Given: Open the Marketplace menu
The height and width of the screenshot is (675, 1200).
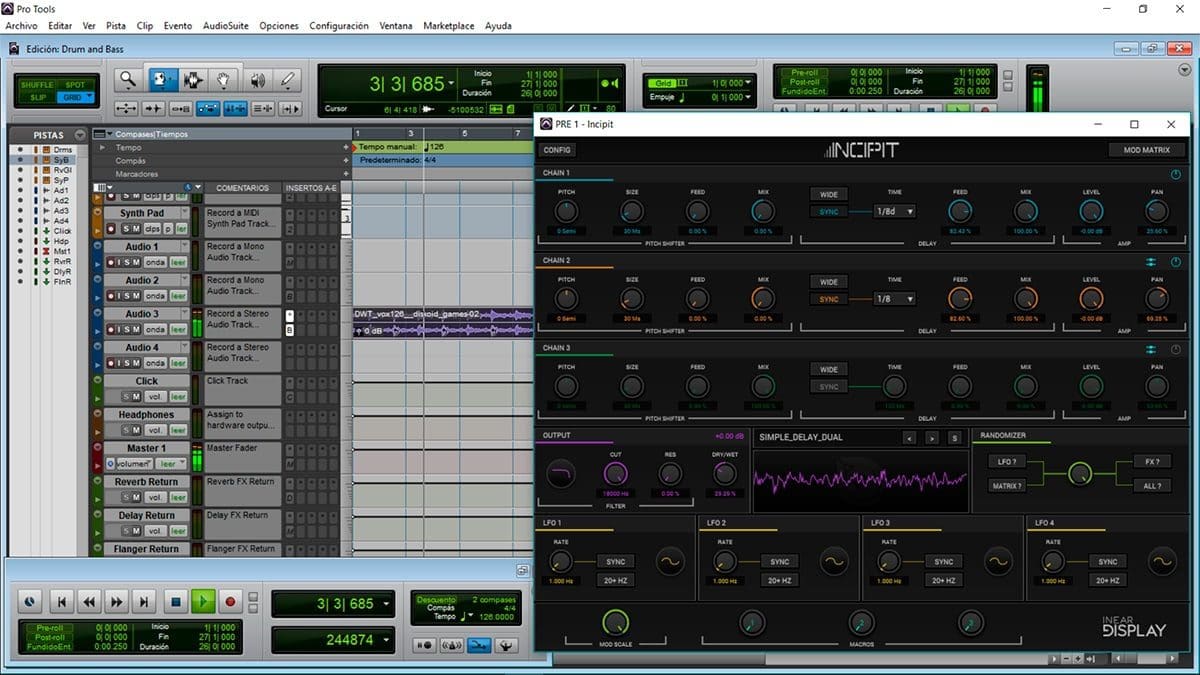Looking at the screenshot, I should pos(449,25).
